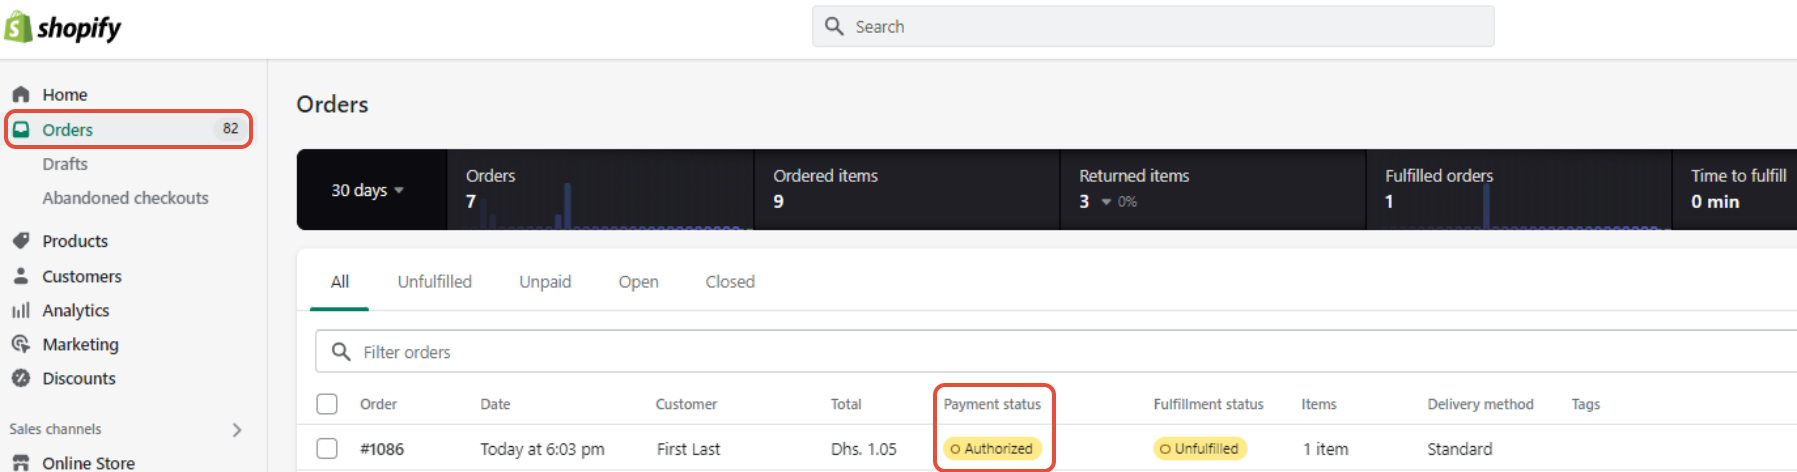Image resolution: width=1797 pixels, height=472 pixels.
Task: Click the 82 orders count badge
Action: click(230, 129)
